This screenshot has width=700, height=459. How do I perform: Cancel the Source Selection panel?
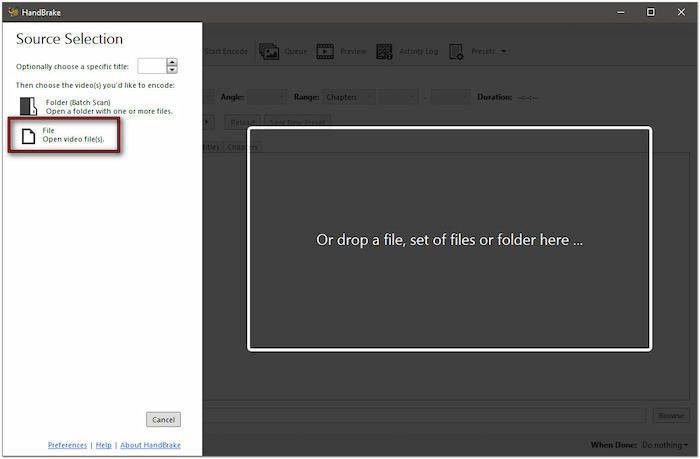[x=163, y=420]
